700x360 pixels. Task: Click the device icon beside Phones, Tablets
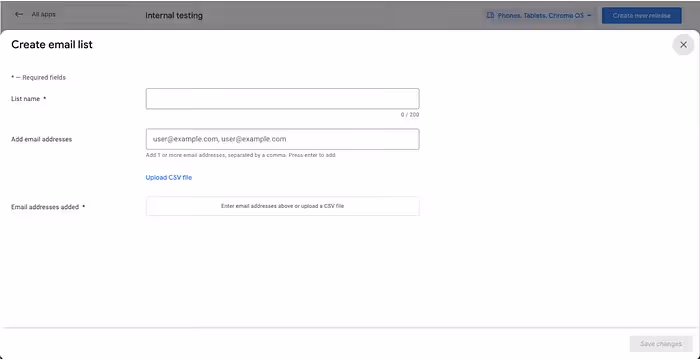click(x=490, y=16)
